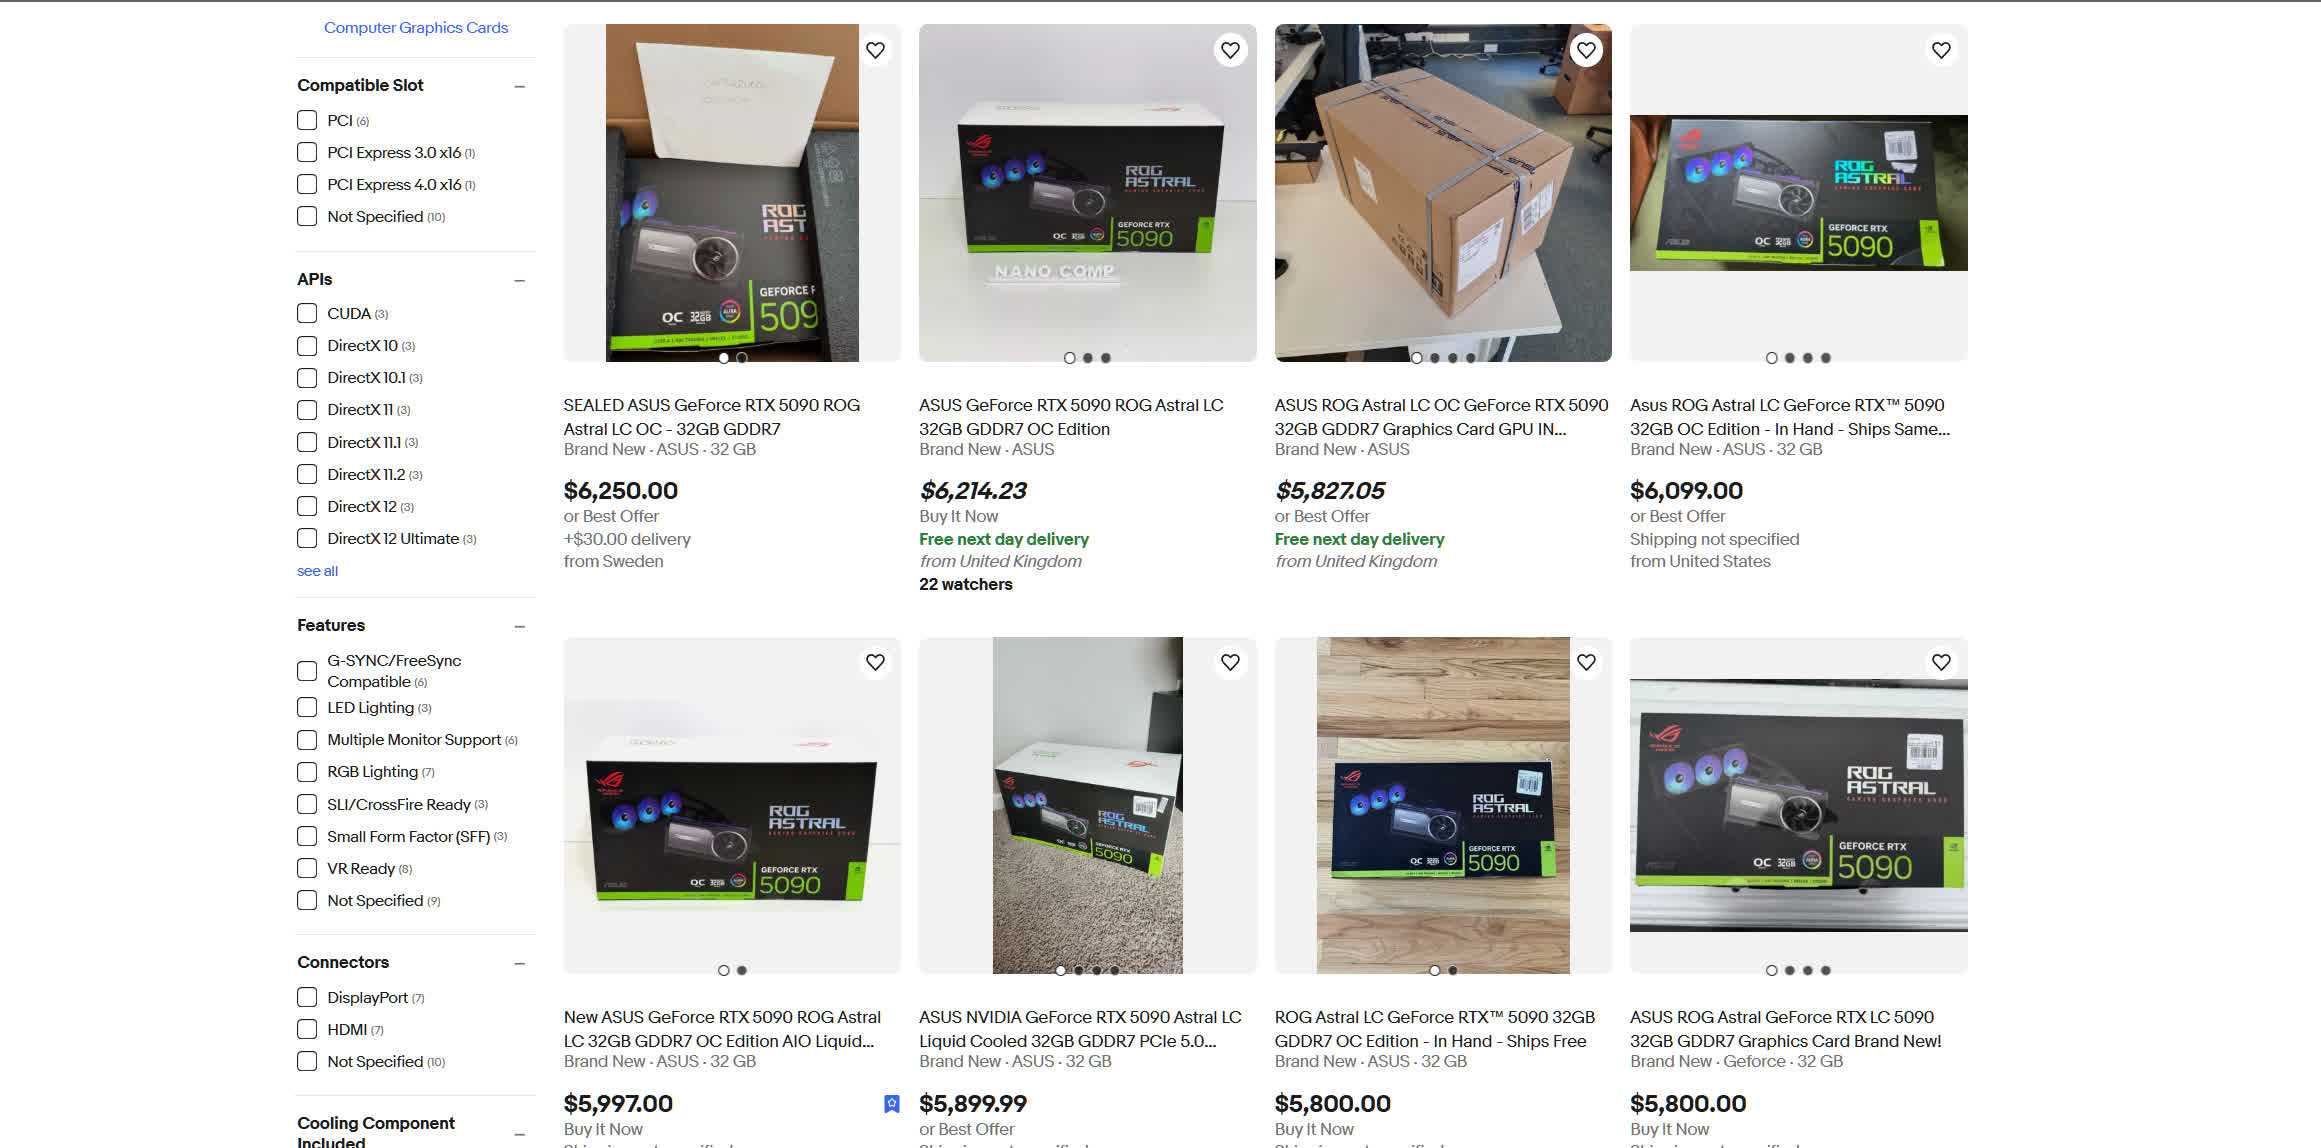
Task: Add SEALED ASUS RTX 5090 listing to watchlist
Action: coord(875,50)
